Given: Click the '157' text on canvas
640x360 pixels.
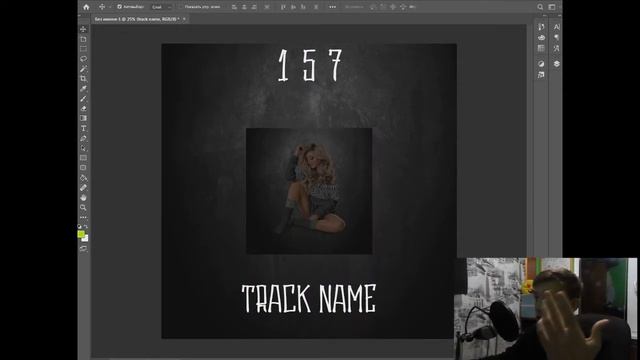Looking at the screenshot, I should click(x=310, y=65).
